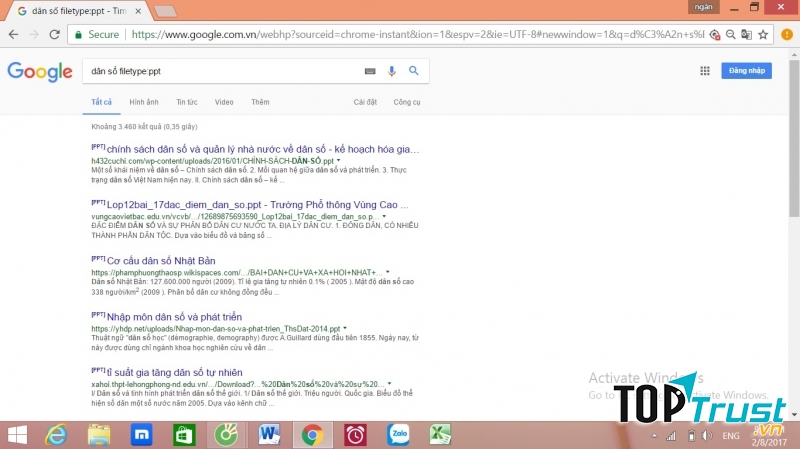Open the on-screen keyboard input tool

click(370, 71)
